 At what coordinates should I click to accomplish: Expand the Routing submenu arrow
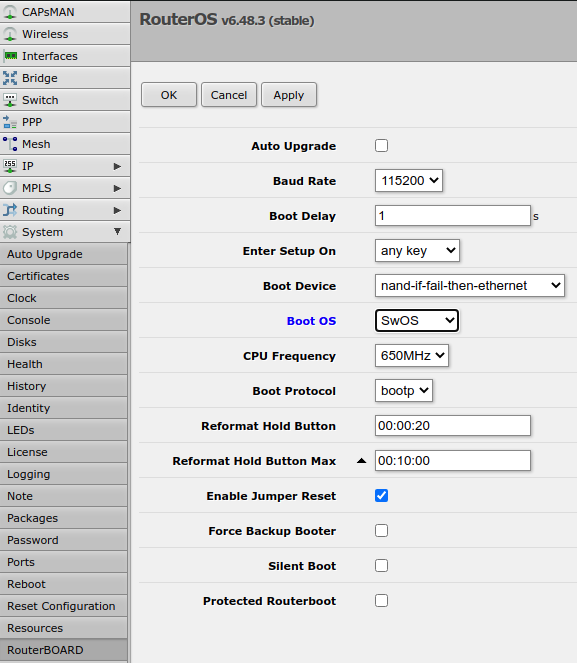118,210
